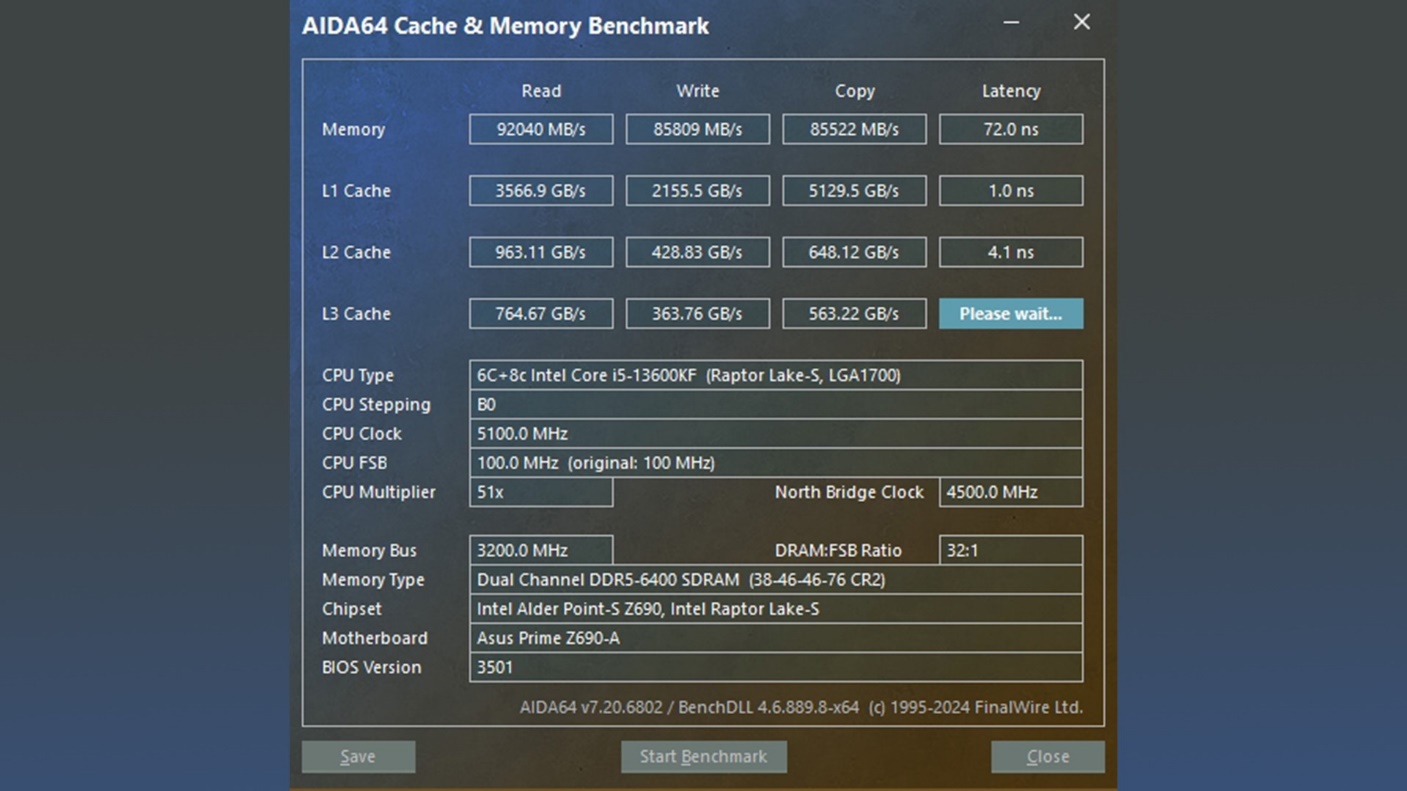
Task: Click the CPU Stepping value B0
Action: pos(776,404)
